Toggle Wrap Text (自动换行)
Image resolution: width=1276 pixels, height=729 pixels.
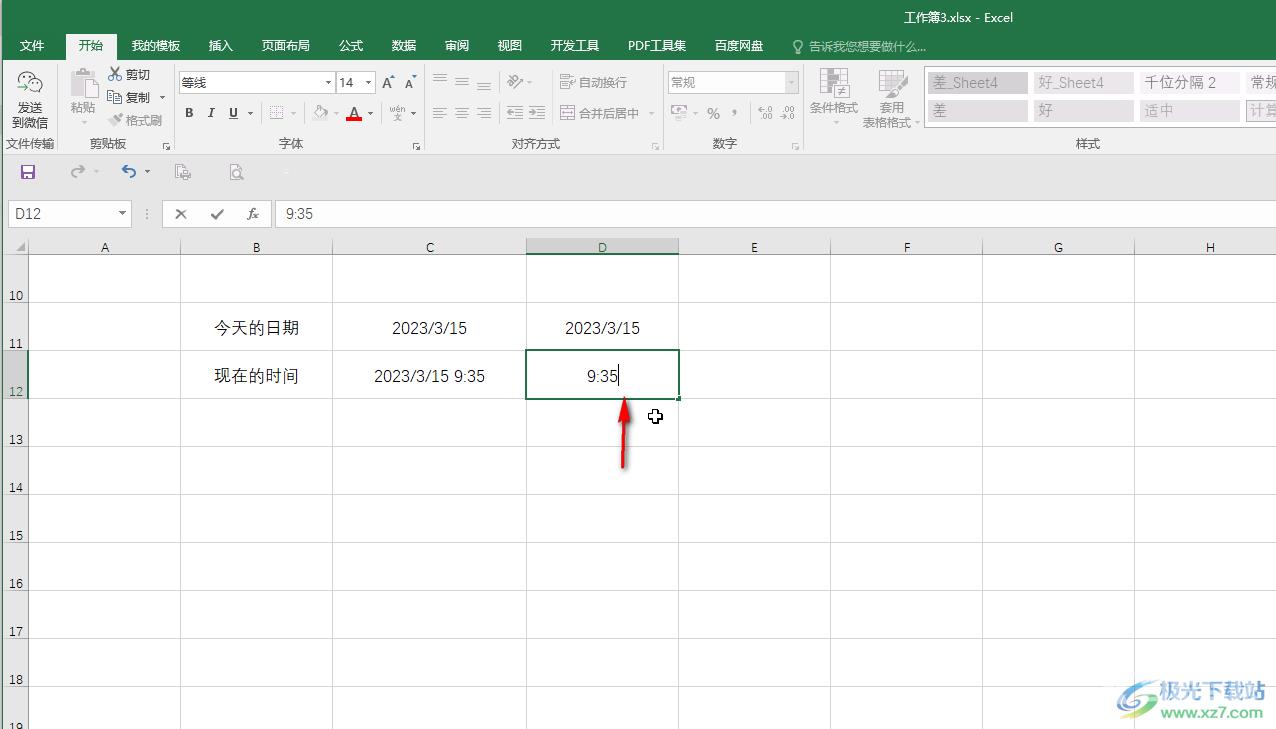click(x=594, y=82)
